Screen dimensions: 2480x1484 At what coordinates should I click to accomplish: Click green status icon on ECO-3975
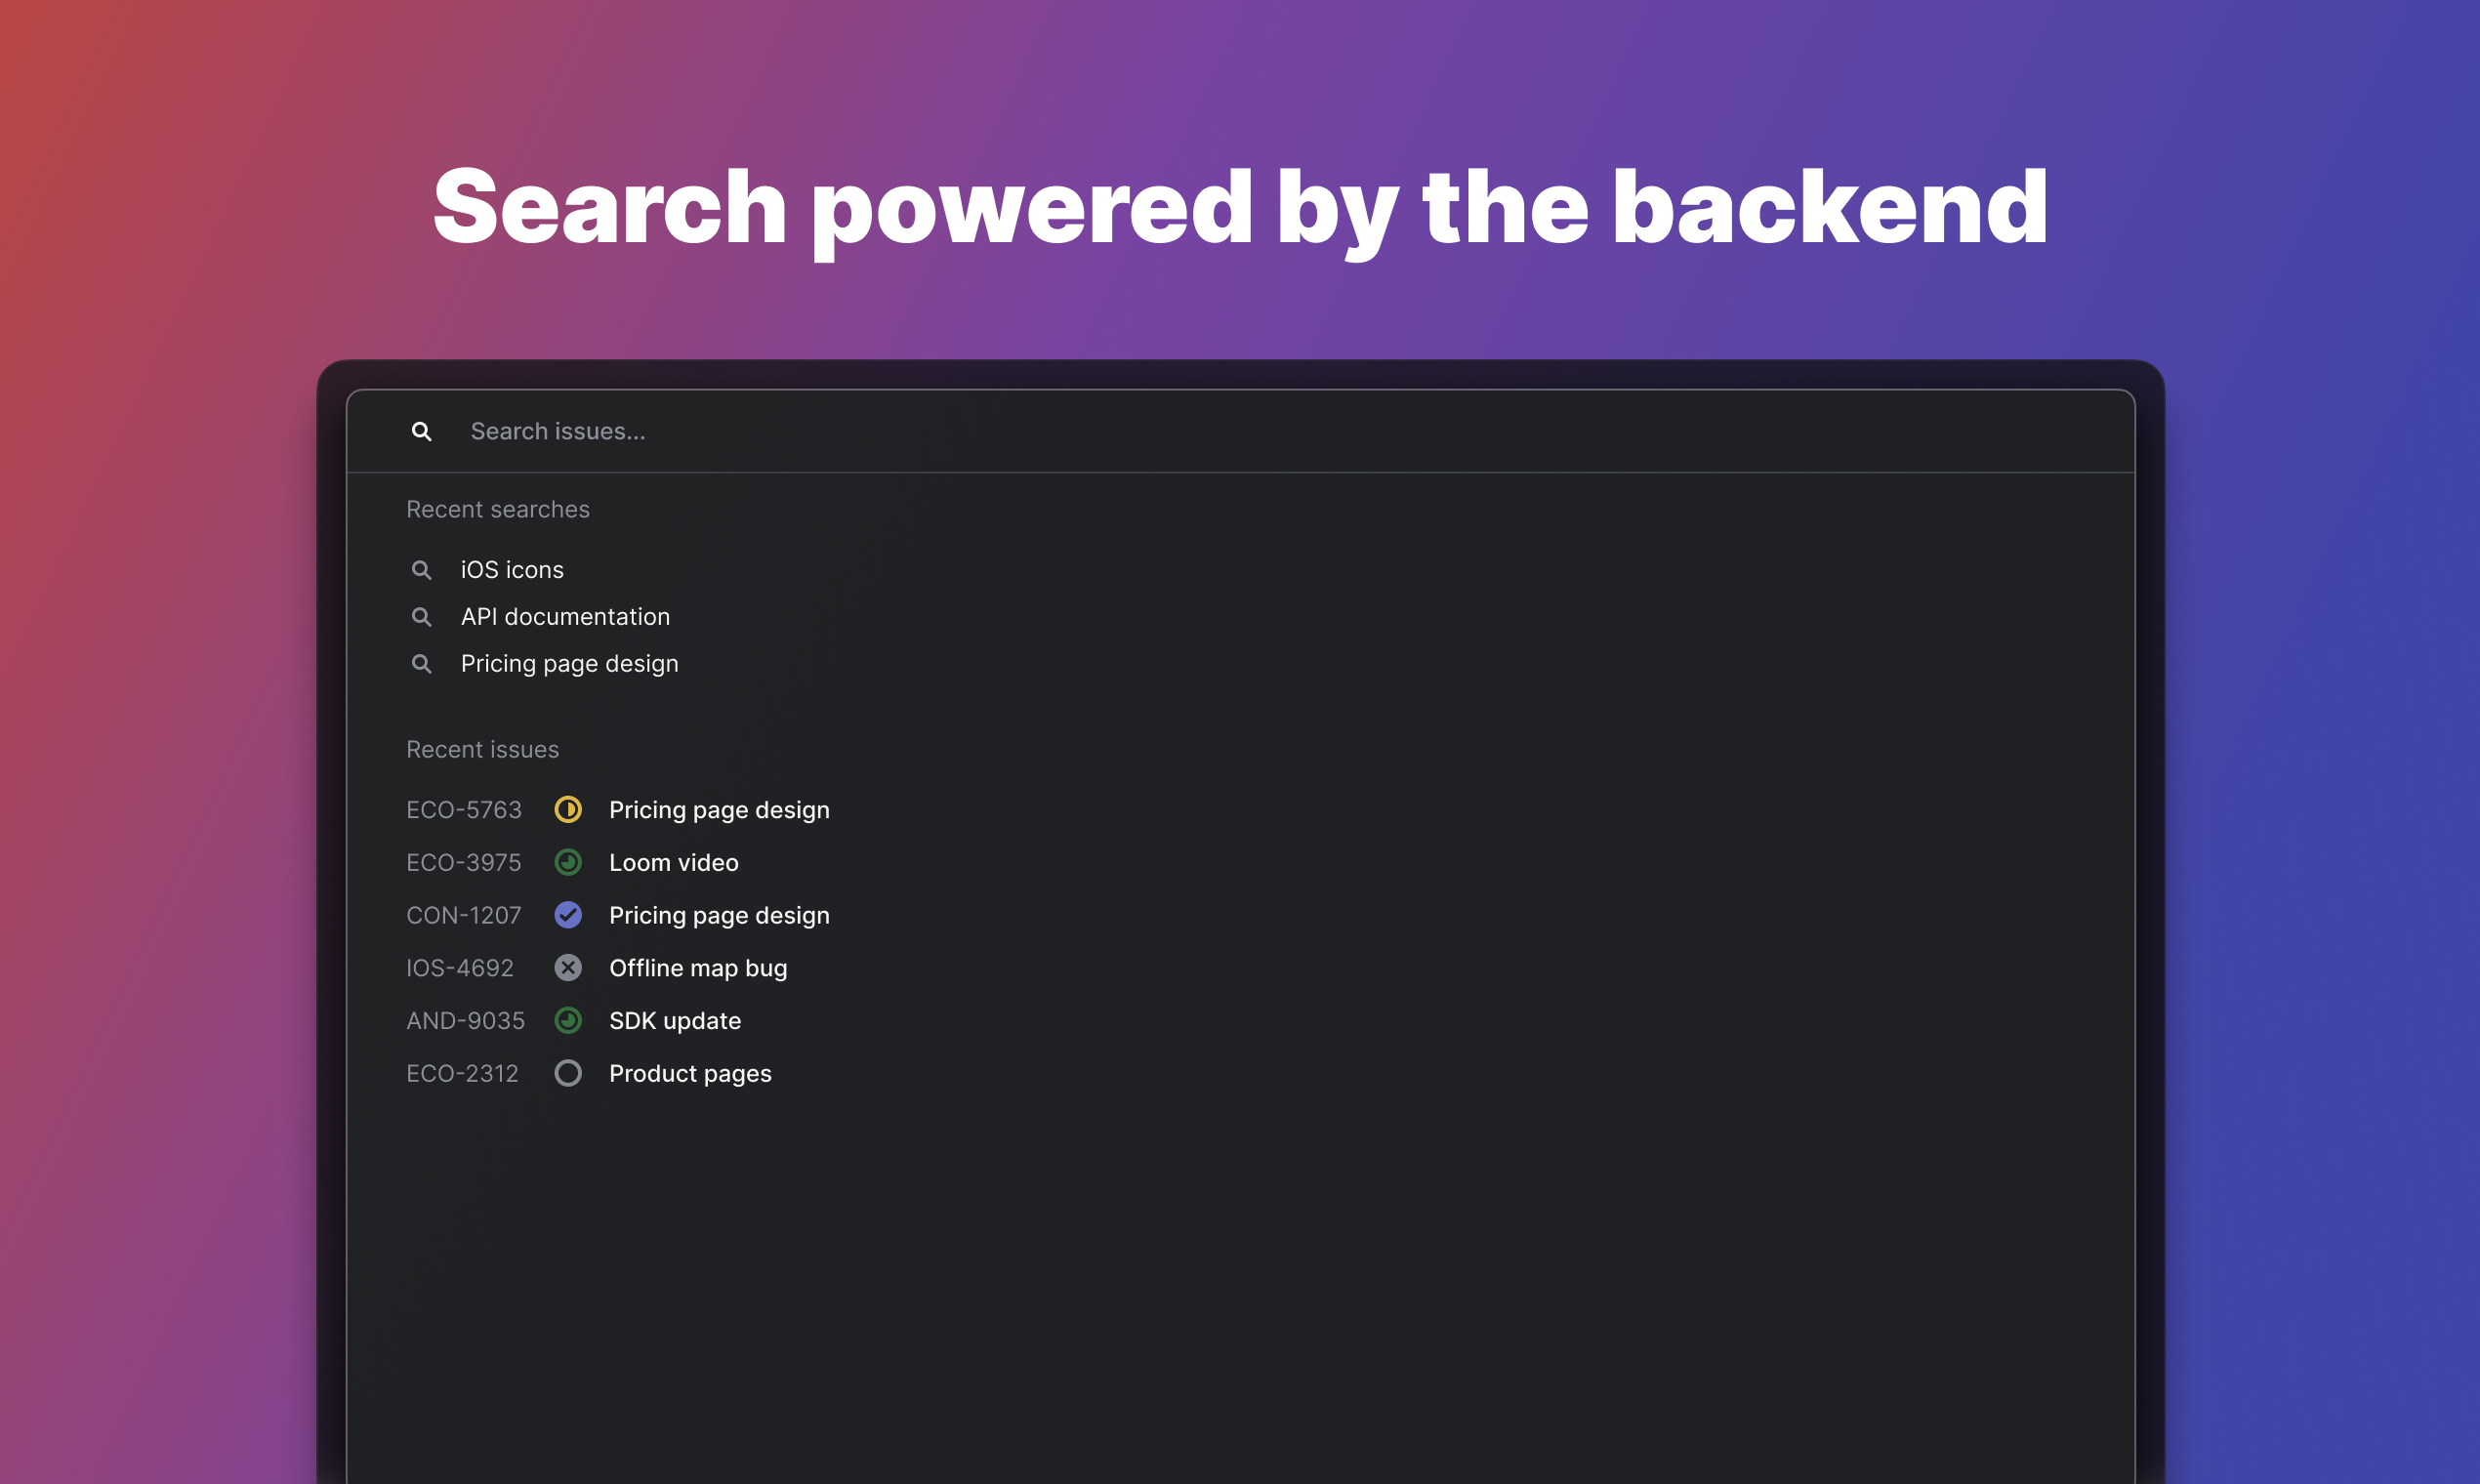pyautogui.click(x=568, y=863)
